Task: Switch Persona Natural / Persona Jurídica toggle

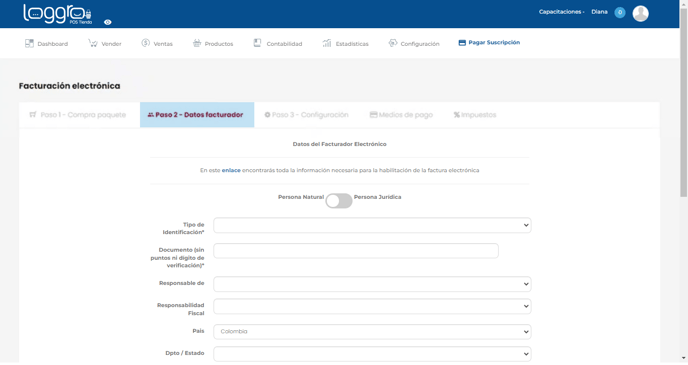Action: pyautogui.click(x=339, y=201)
